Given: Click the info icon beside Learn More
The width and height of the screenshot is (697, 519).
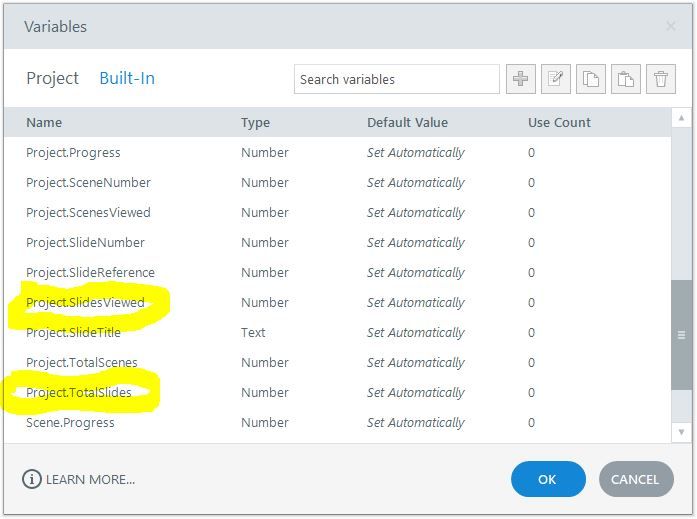Looking at the screenshot, I should click(x=32, y=479).
